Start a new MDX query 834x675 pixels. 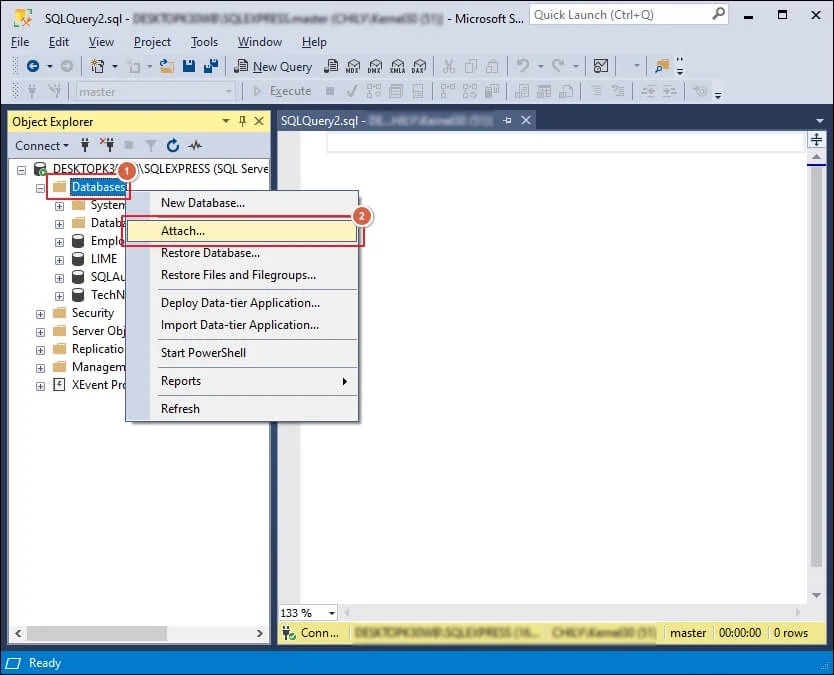click(x=353, y=66)
